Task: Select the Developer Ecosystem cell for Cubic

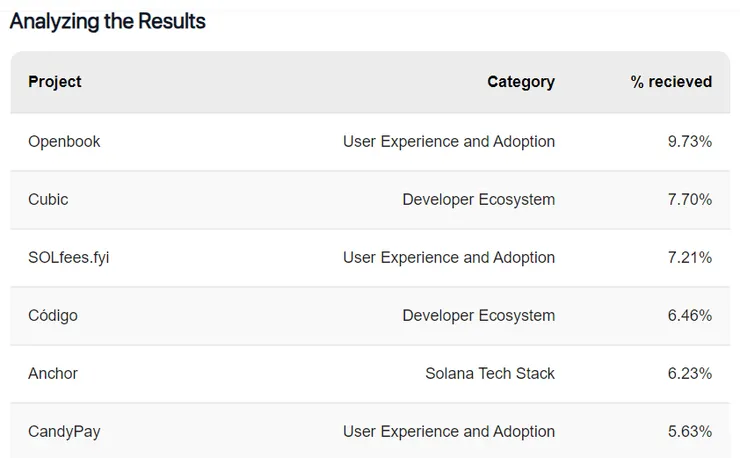Action: pos(478,199)
